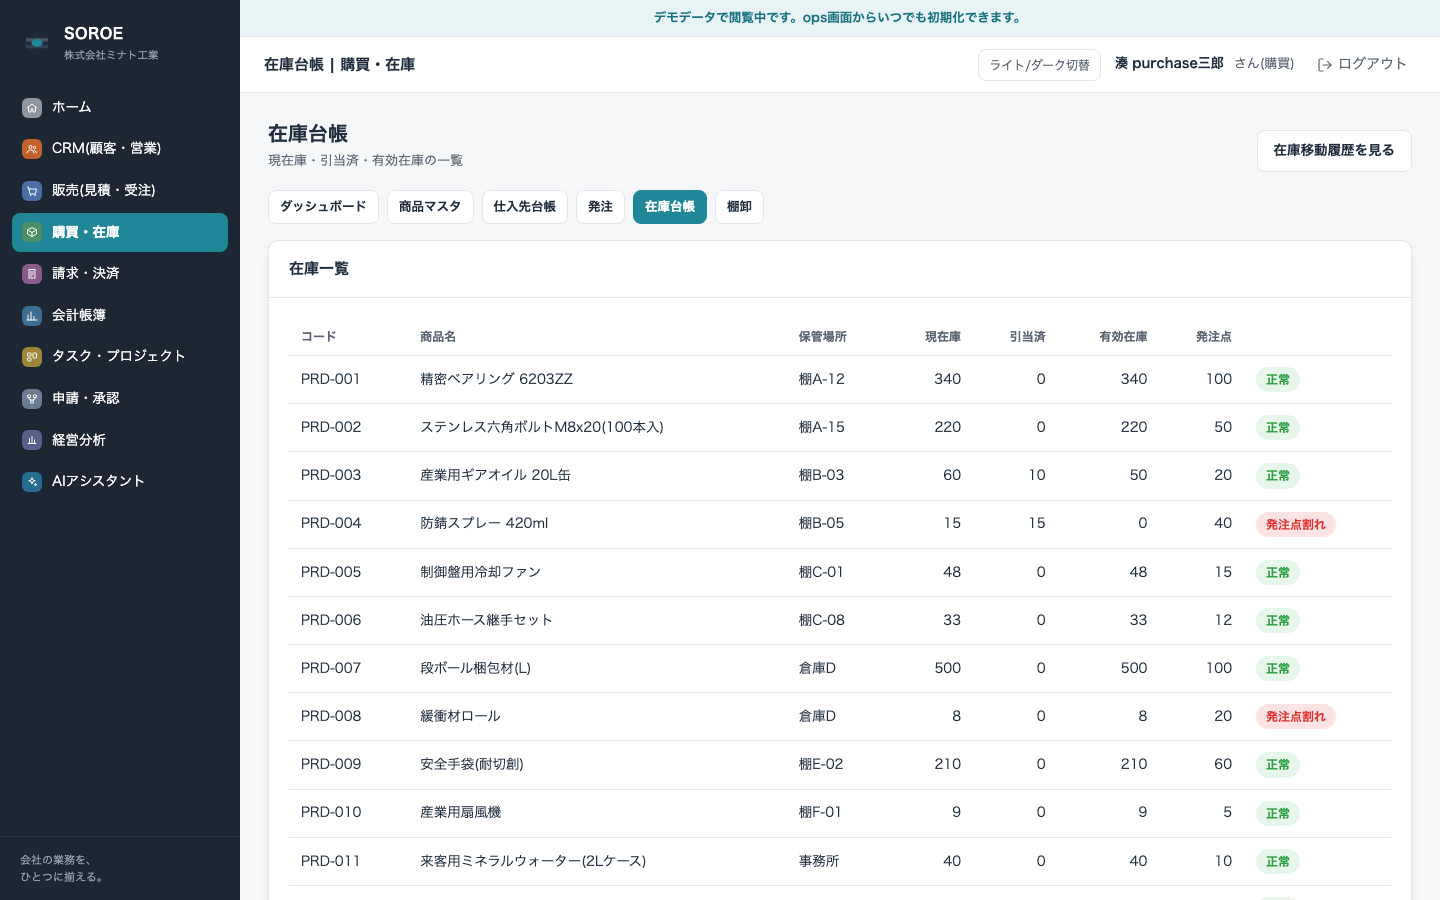This screenshot has height=900, width=1440.
Task: Click the 販売 shopping cart icon
Action: tap(32, 191)
